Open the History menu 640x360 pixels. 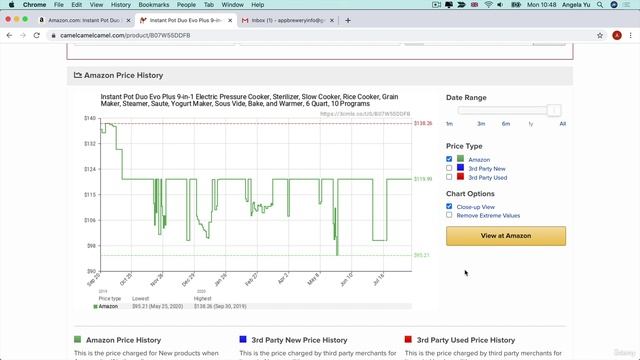121,5
